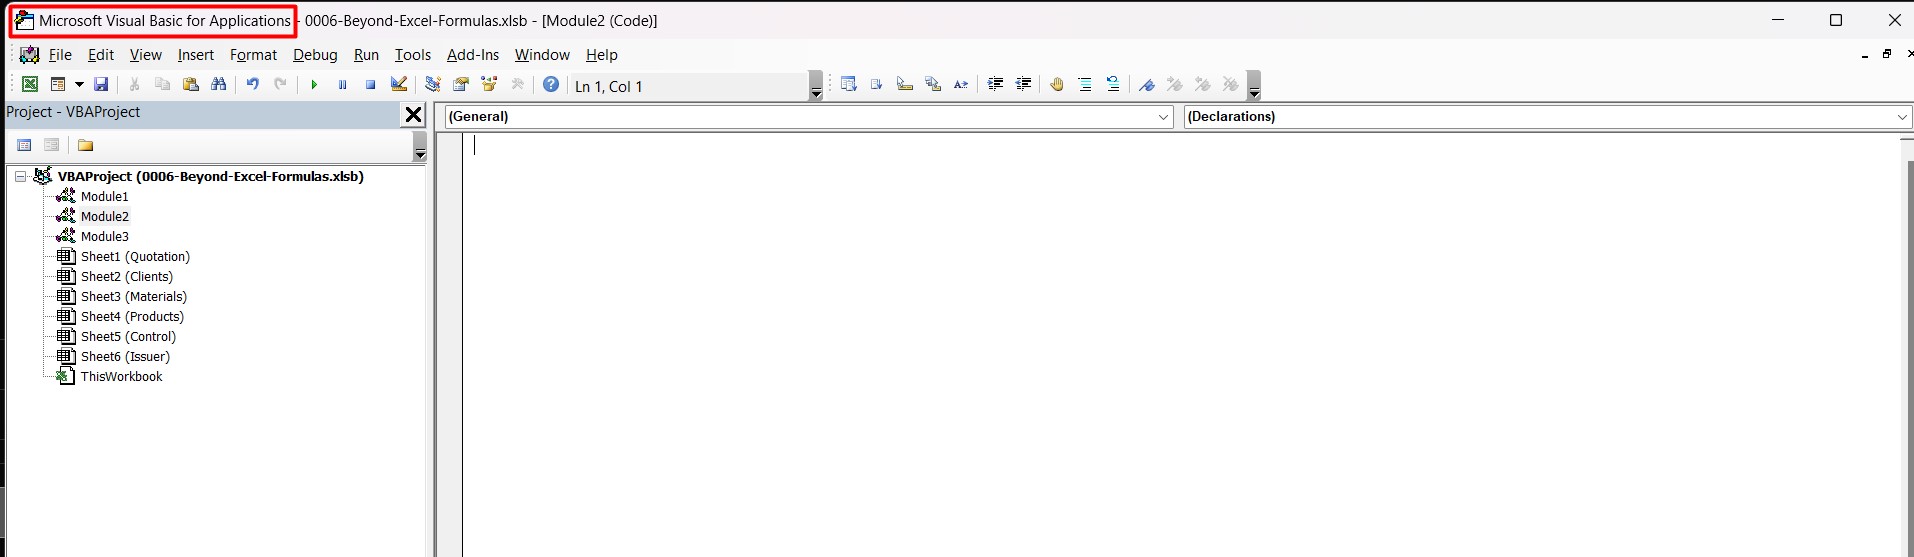Close the Project - VBAProject panel
Image resolution: width=1914 pixels, height=557 pixels.
(x=413, y=115)
